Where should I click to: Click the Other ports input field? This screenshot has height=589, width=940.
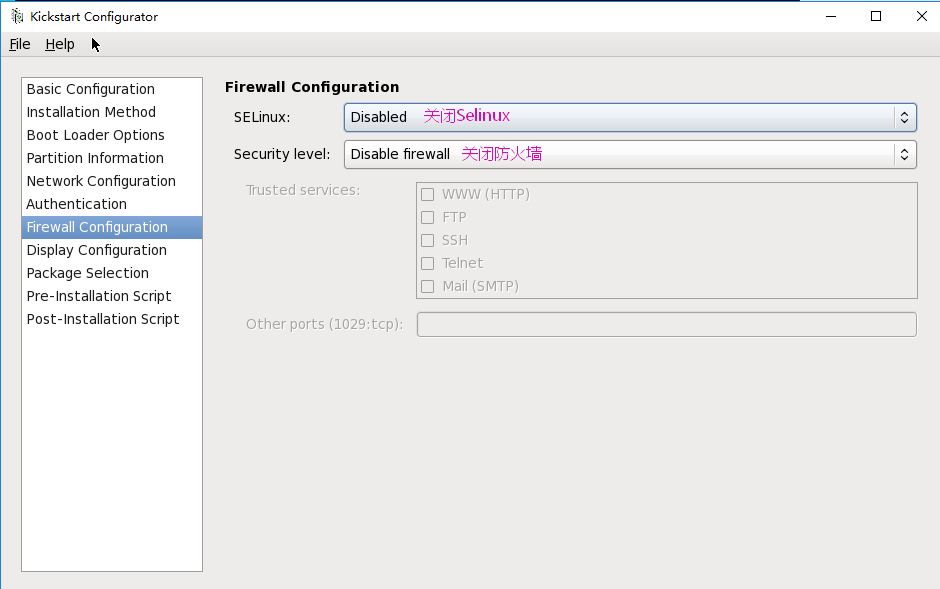pos(666,324)
